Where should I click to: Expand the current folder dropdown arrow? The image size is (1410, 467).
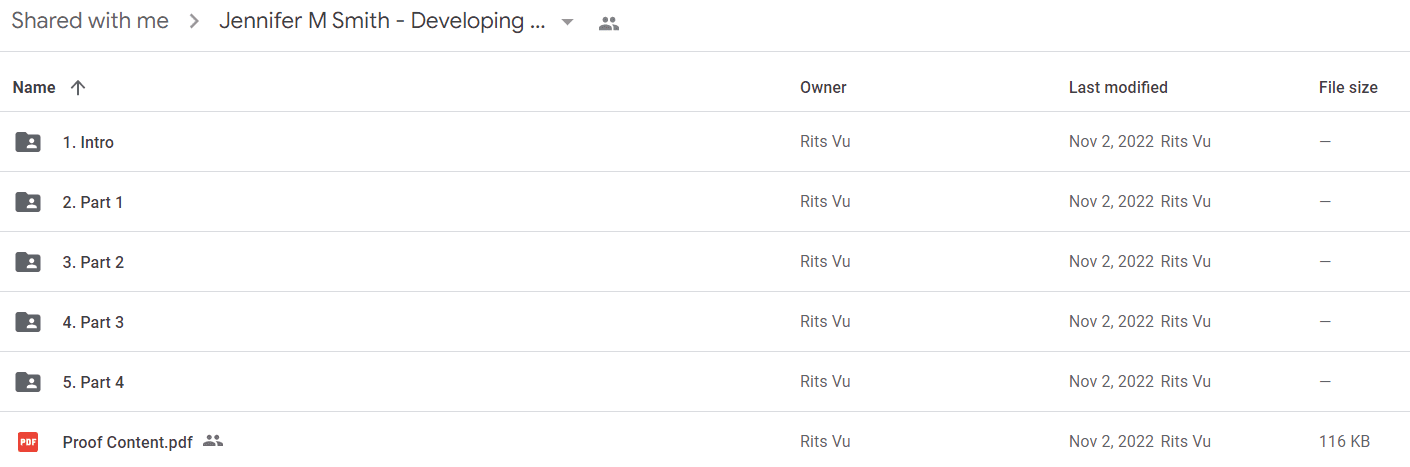pyautogui.click(x=567, y=22)
